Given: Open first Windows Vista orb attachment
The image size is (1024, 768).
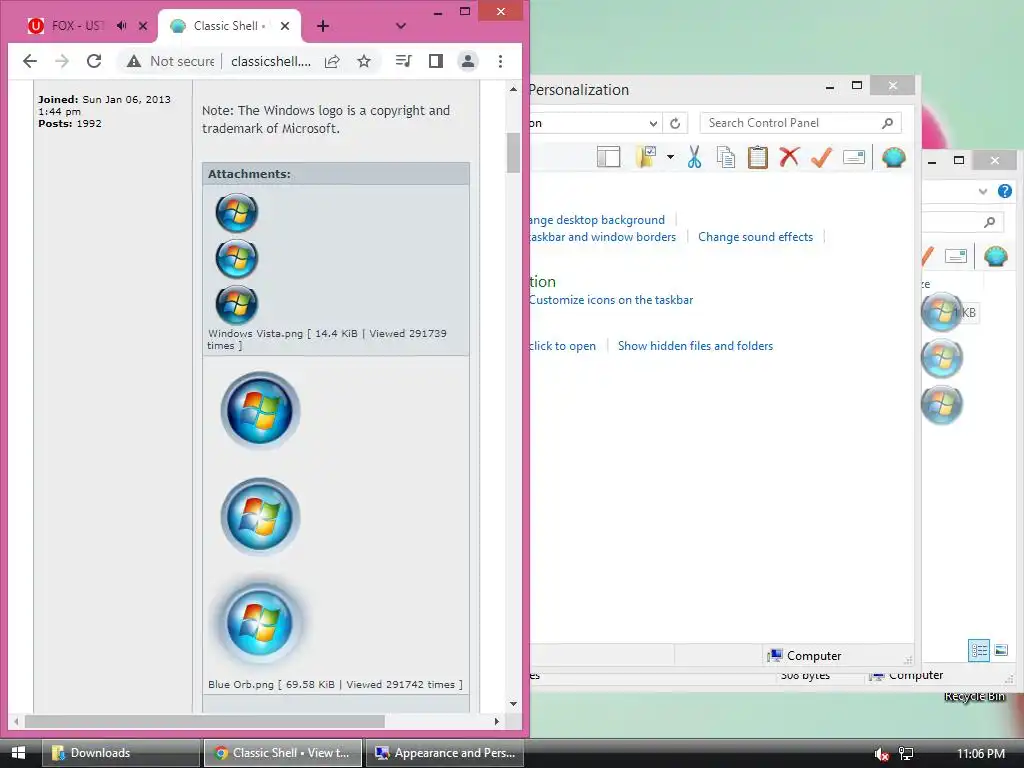Looking at the screenshot, I should [x=236, y=213].
